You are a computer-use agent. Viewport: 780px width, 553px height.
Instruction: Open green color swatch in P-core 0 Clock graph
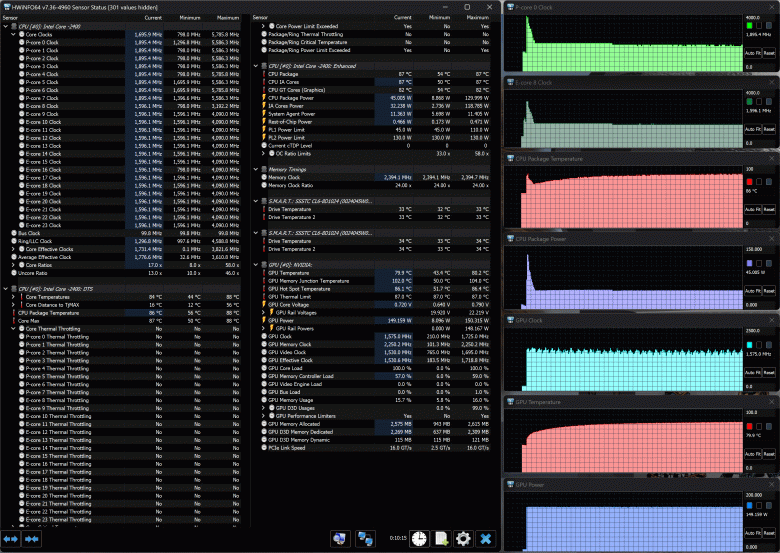coord(750,25)
